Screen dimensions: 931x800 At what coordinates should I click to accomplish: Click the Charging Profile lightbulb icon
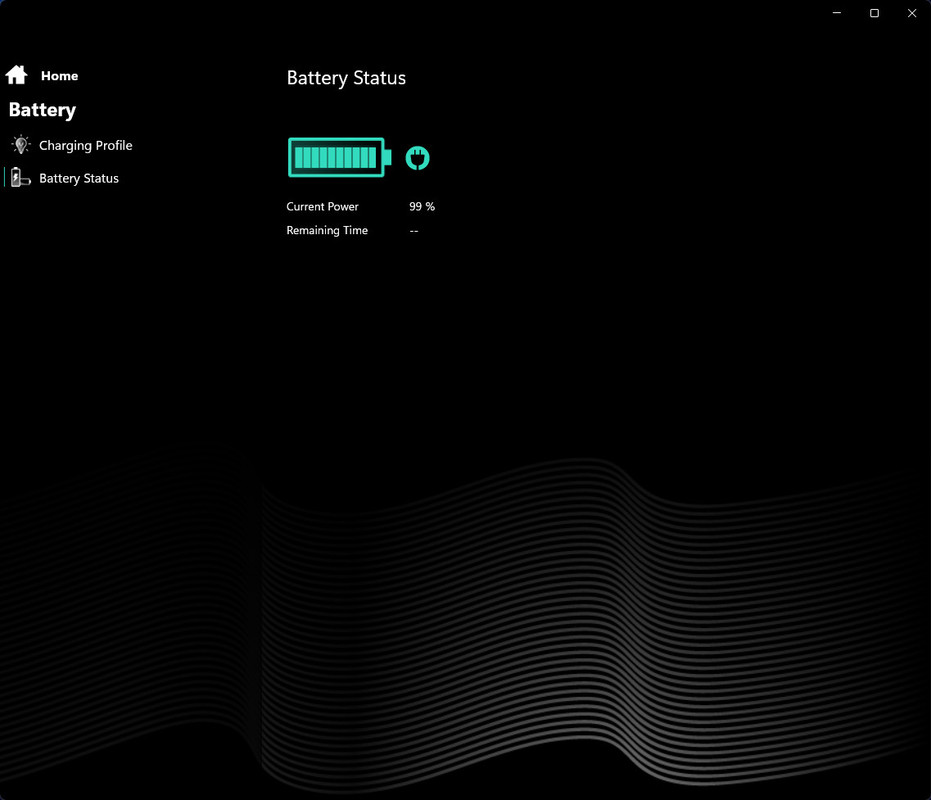pyautogui.click(x=21, y=145)
